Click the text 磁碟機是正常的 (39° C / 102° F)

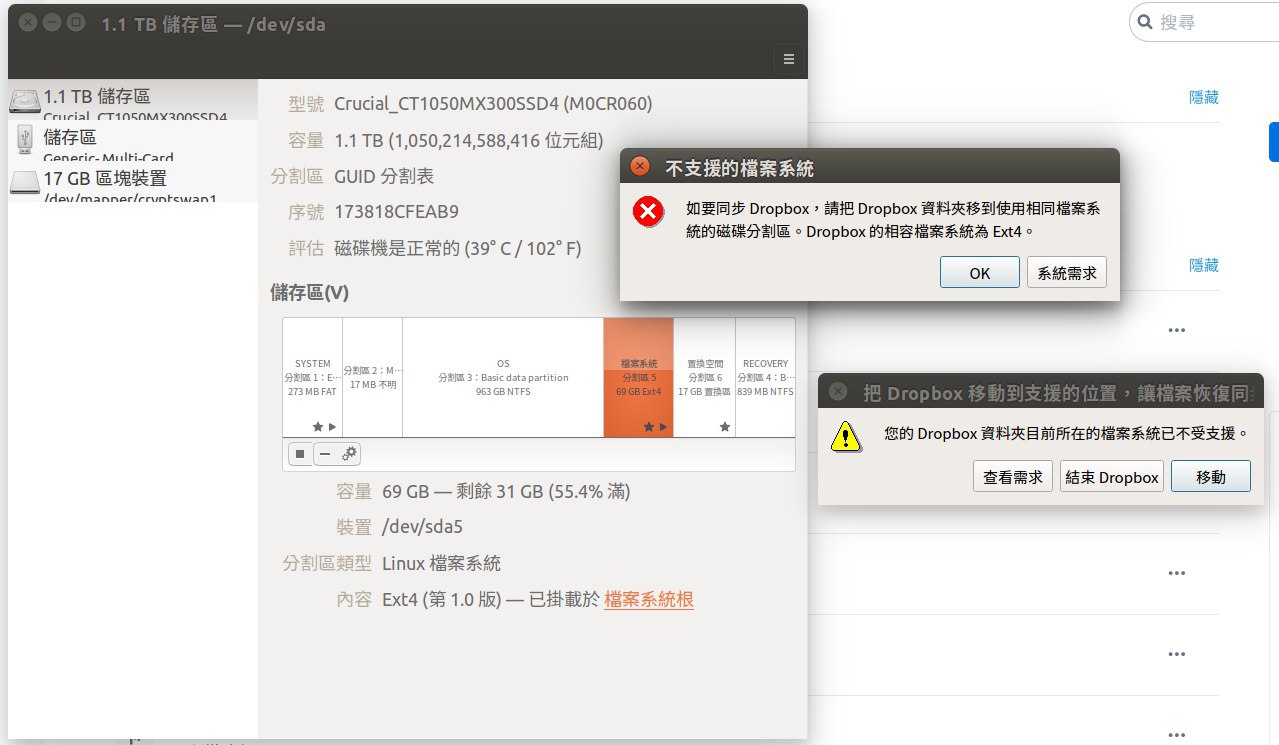pyautogui.click(x=458, y=248)
